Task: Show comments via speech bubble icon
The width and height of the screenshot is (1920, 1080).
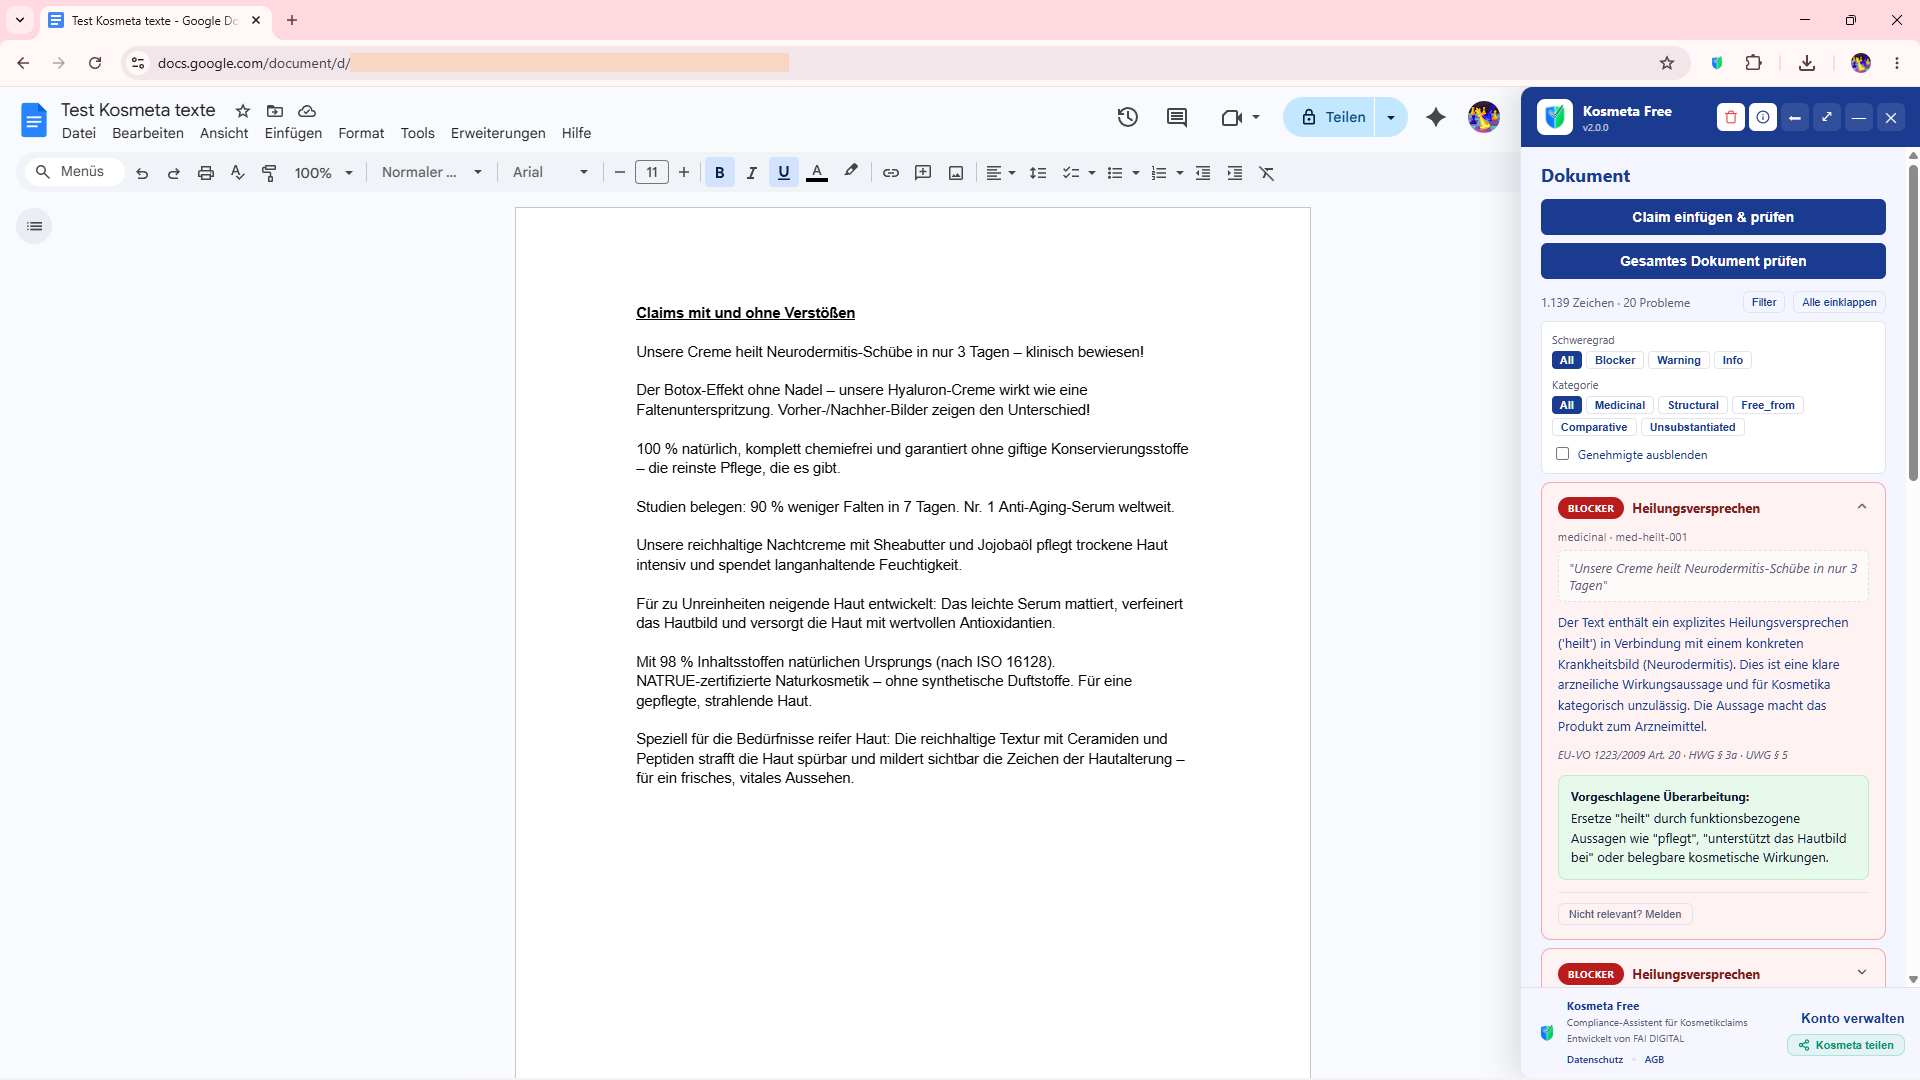Action: point(1177,117)
